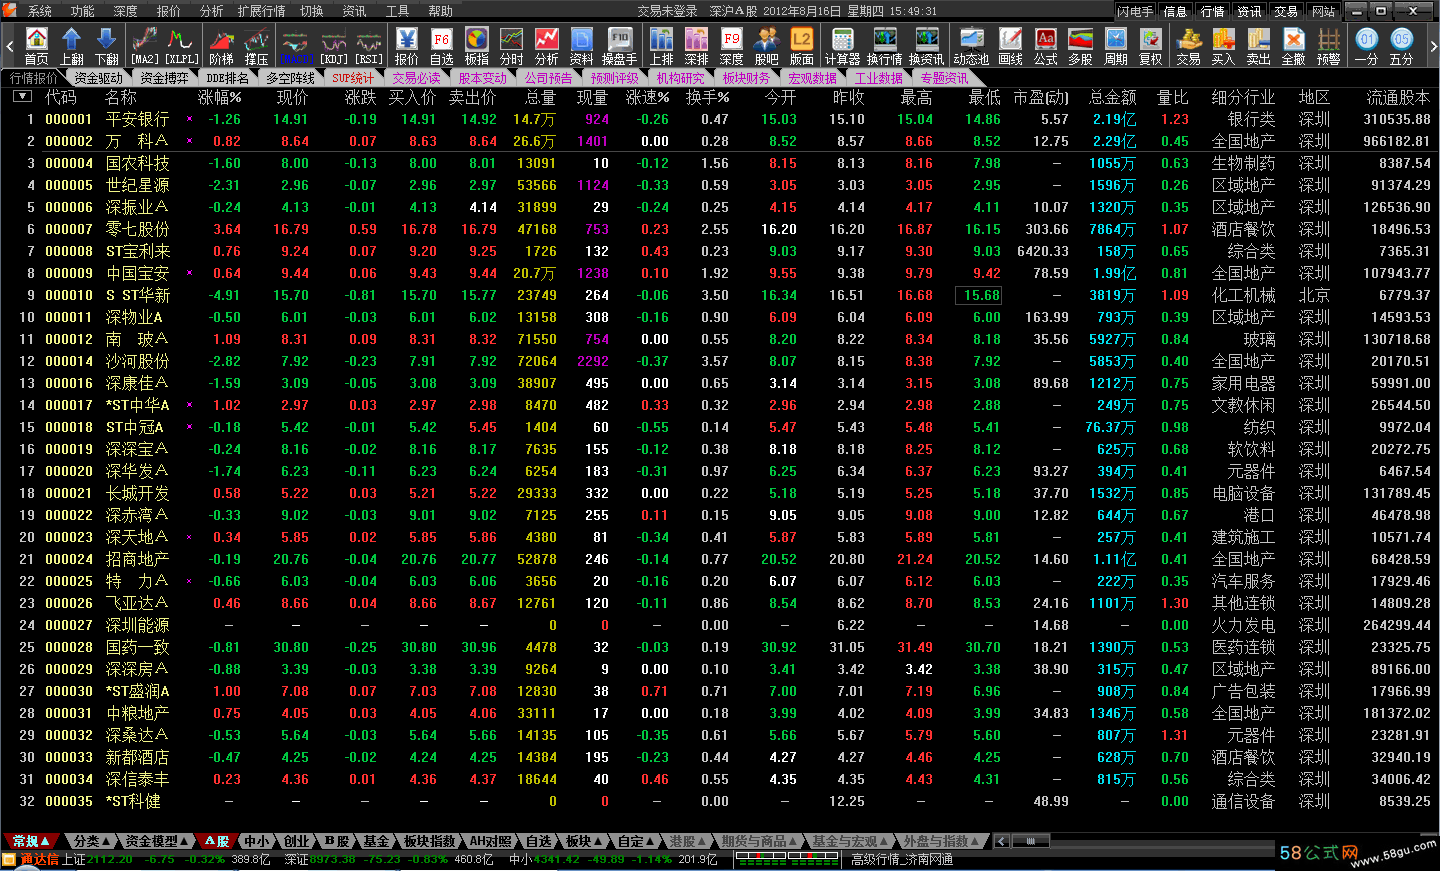Click the 首页 home icon

(x=37, y=46)
